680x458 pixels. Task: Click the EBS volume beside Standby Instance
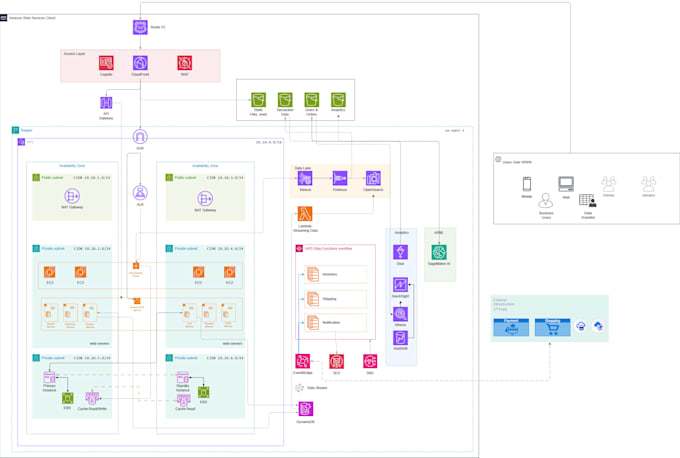(203, 393)
